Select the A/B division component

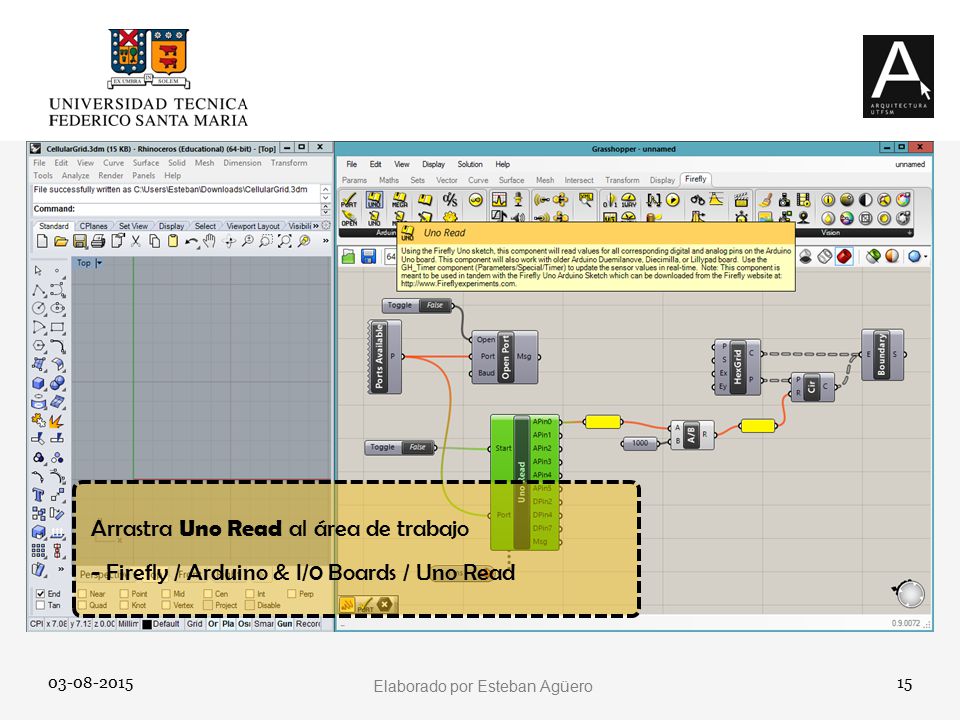691,435
